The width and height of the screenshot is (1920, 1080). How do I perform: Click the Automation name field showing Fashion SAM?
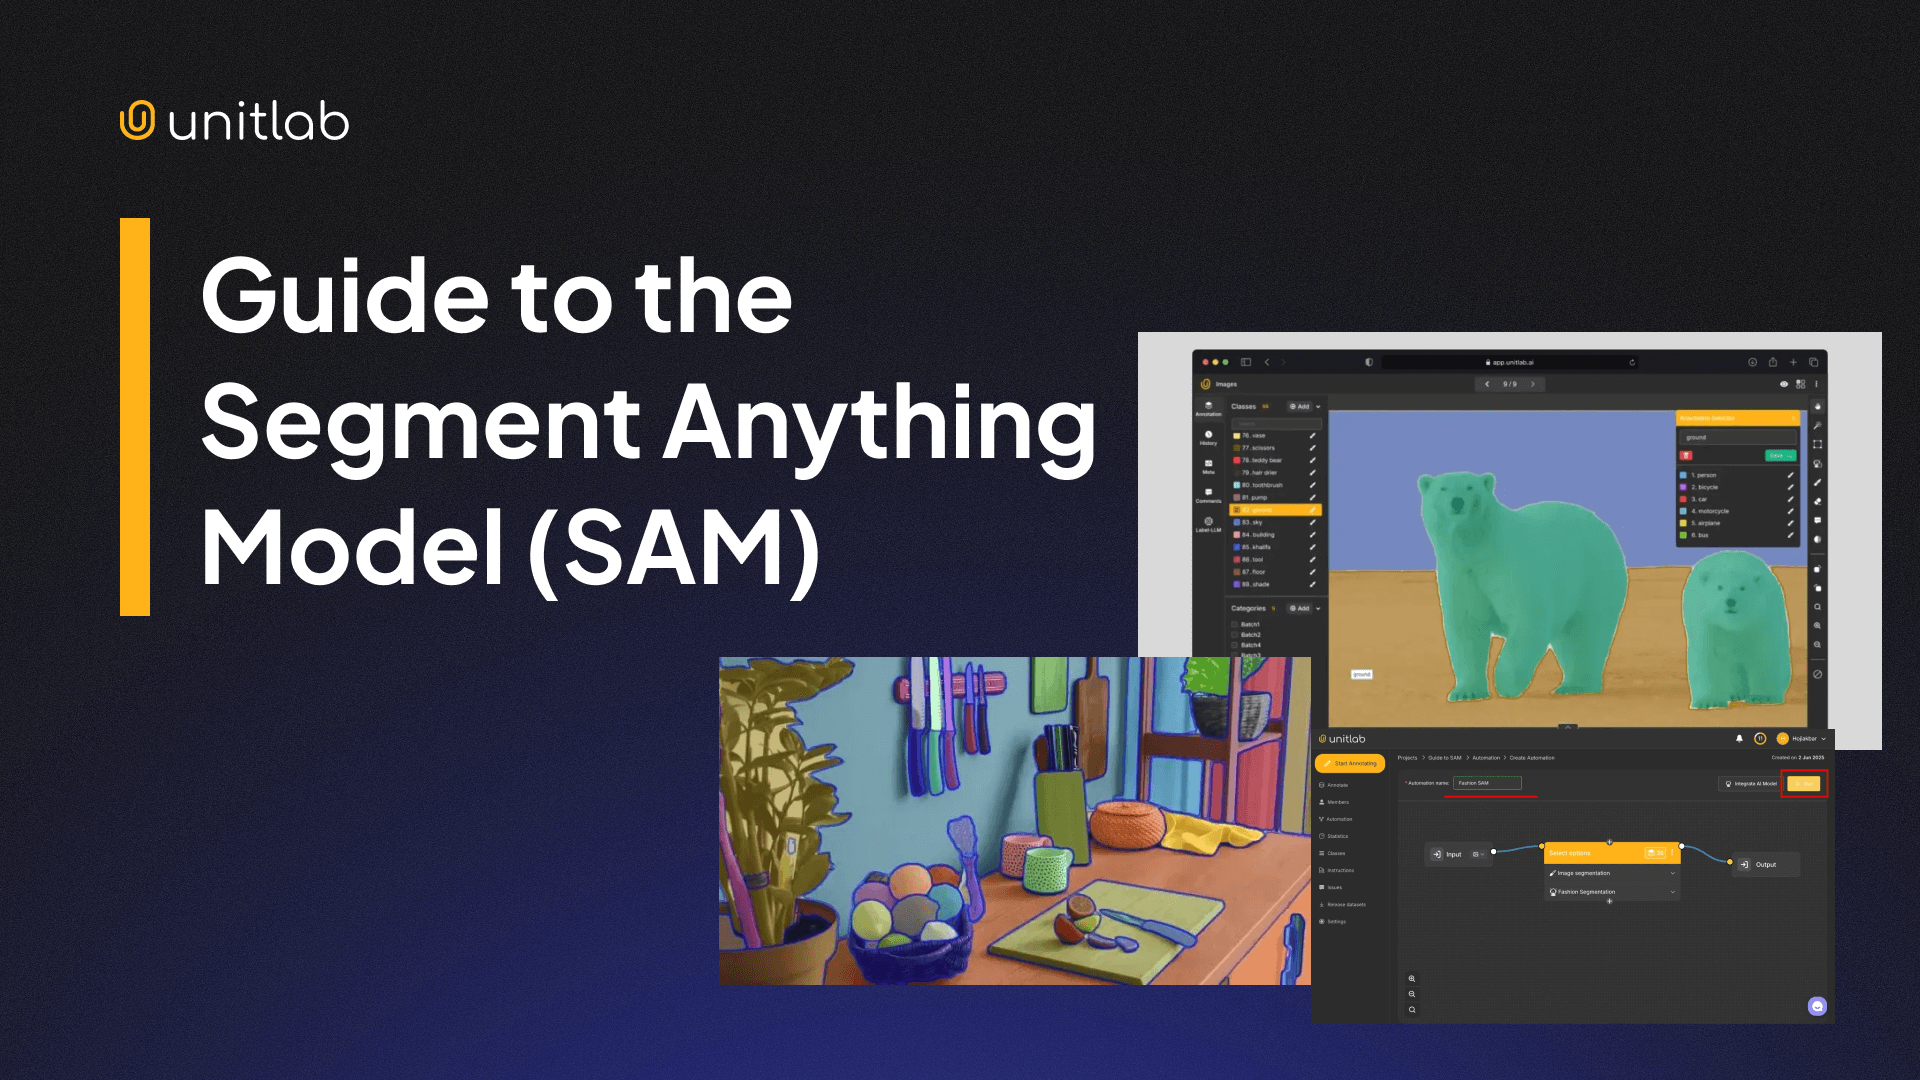1487,783
